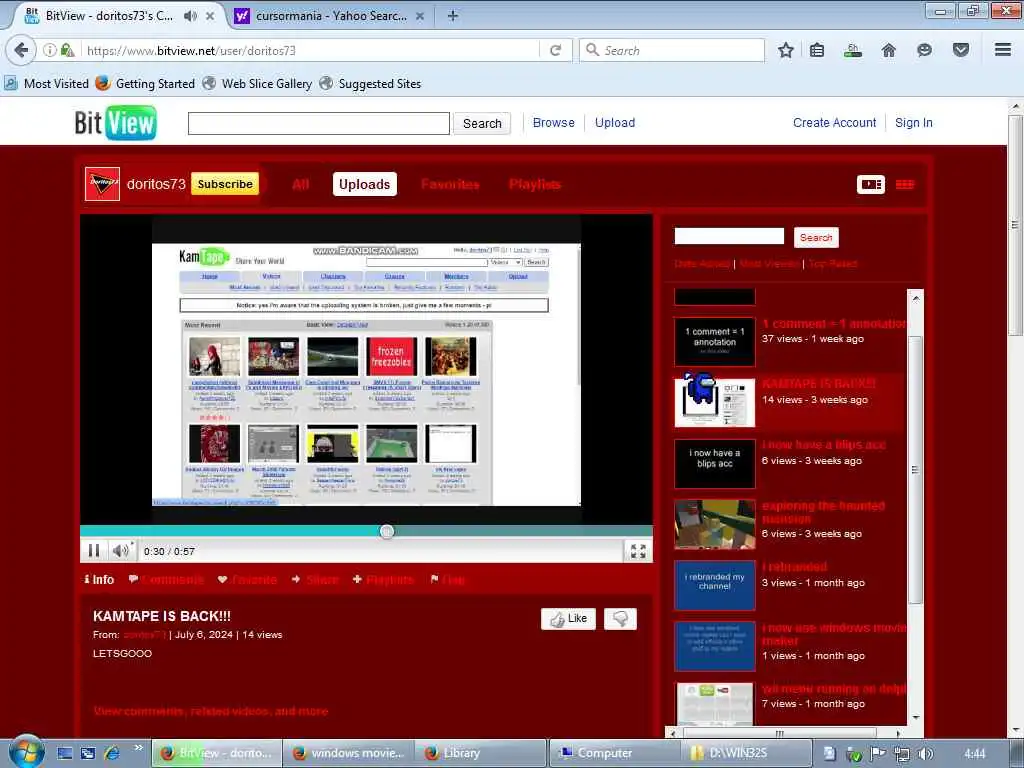Click the thumbs-down dislike button
The width and height of the screenshot is (1024, 768).
point(620,618)
